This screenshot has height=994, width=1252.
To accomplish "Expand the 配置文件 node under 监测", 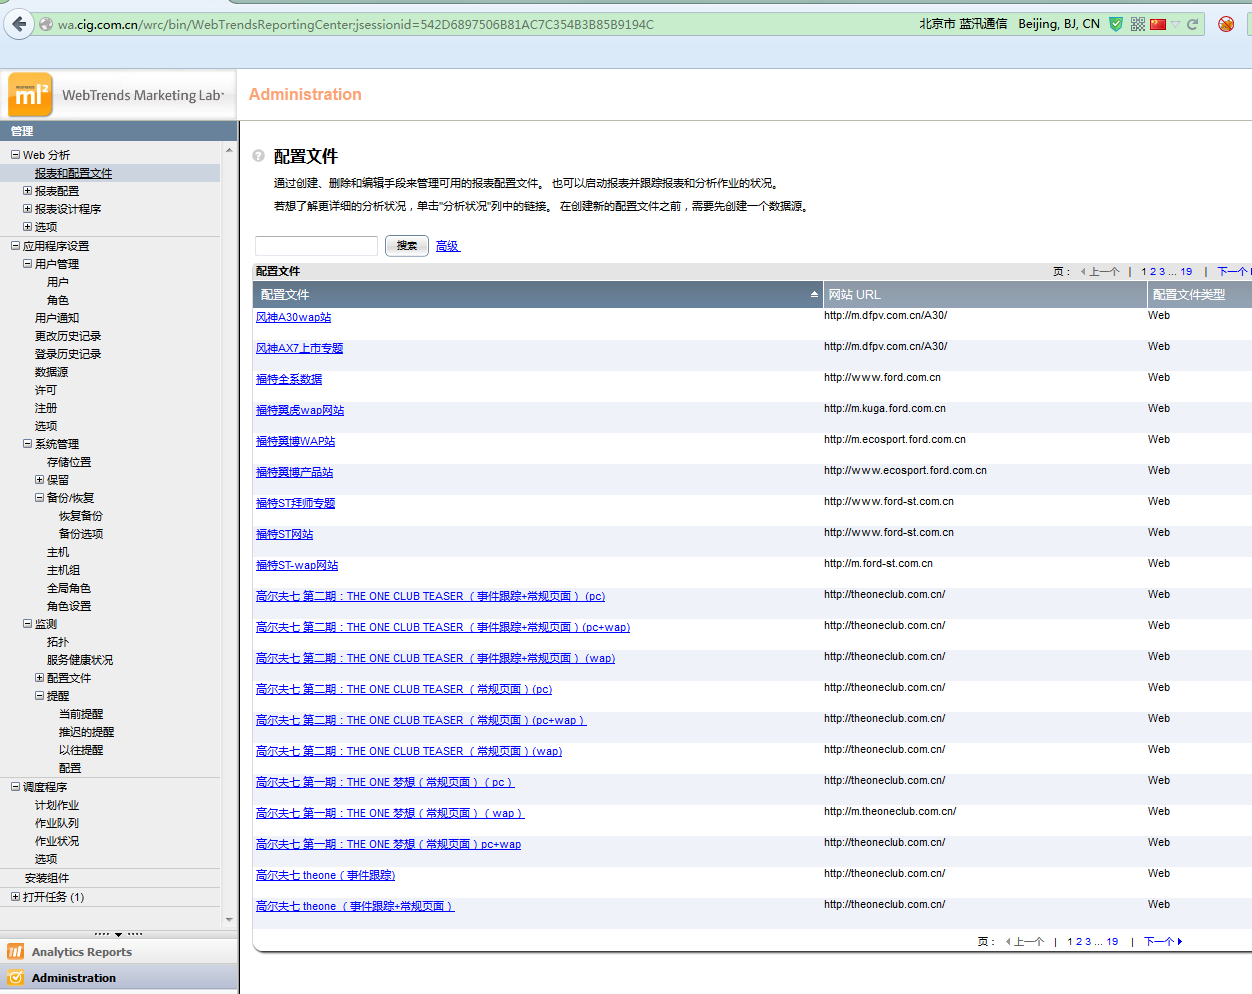I will tap(39, 678).
